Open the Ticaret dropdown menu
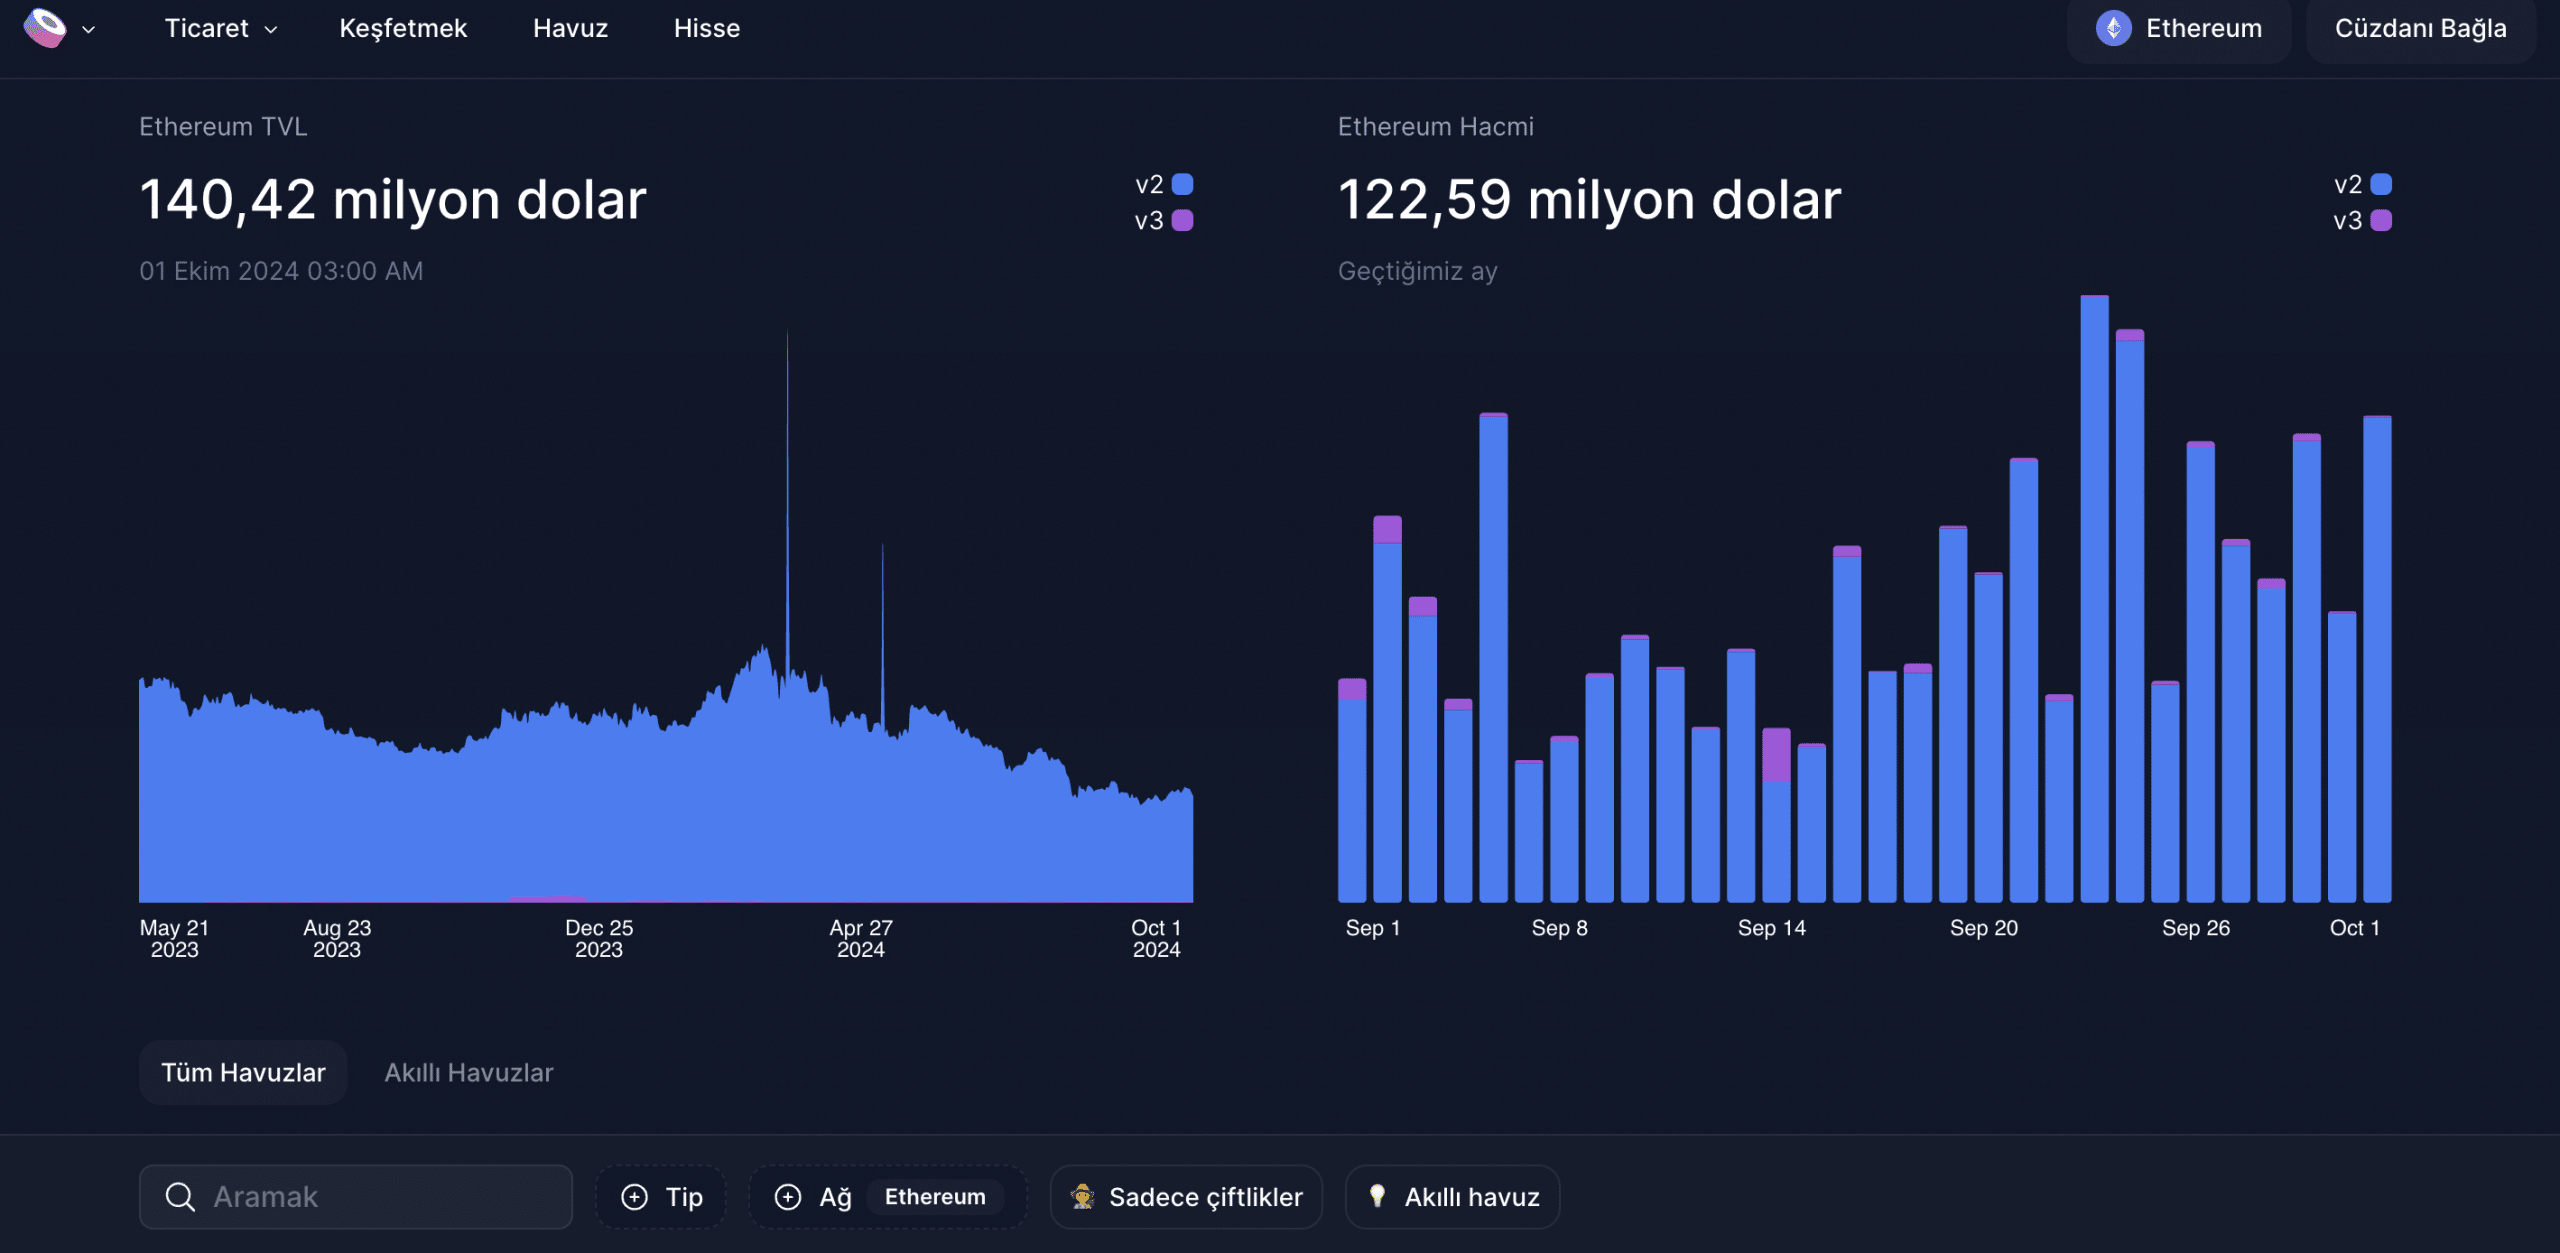This screenshot has height=1253, width=2560. [x=221, y=28]
